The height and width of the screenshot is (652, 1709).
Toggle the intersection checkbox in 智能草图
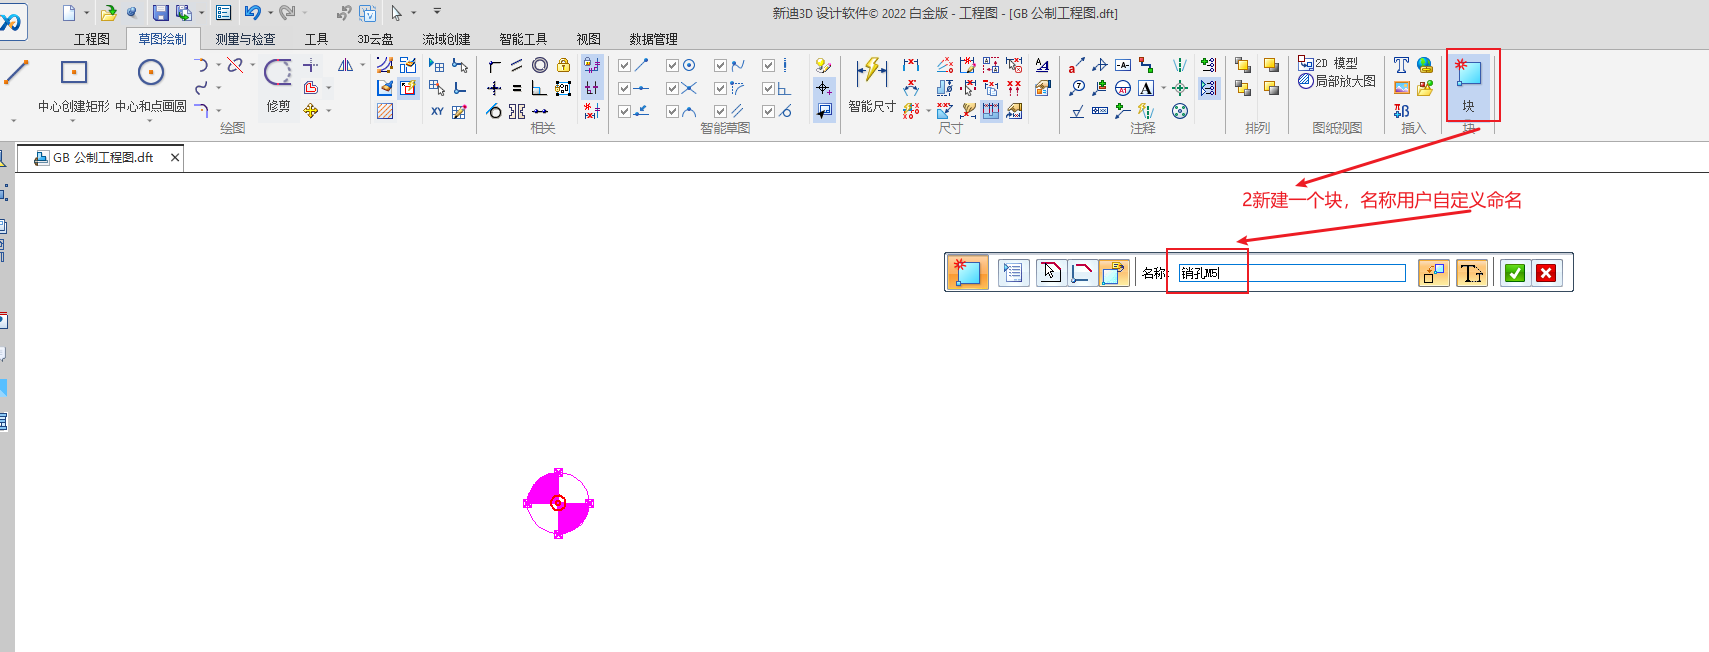coord(673,88)
